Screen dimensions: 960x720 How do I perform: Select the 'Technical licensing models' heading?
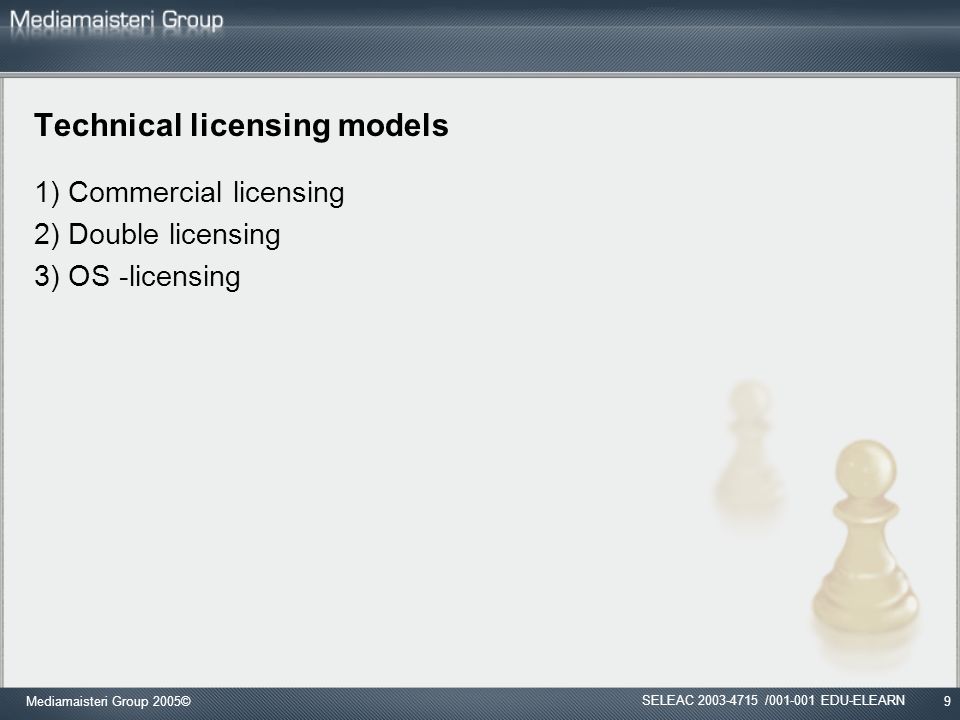click(241, 126)
